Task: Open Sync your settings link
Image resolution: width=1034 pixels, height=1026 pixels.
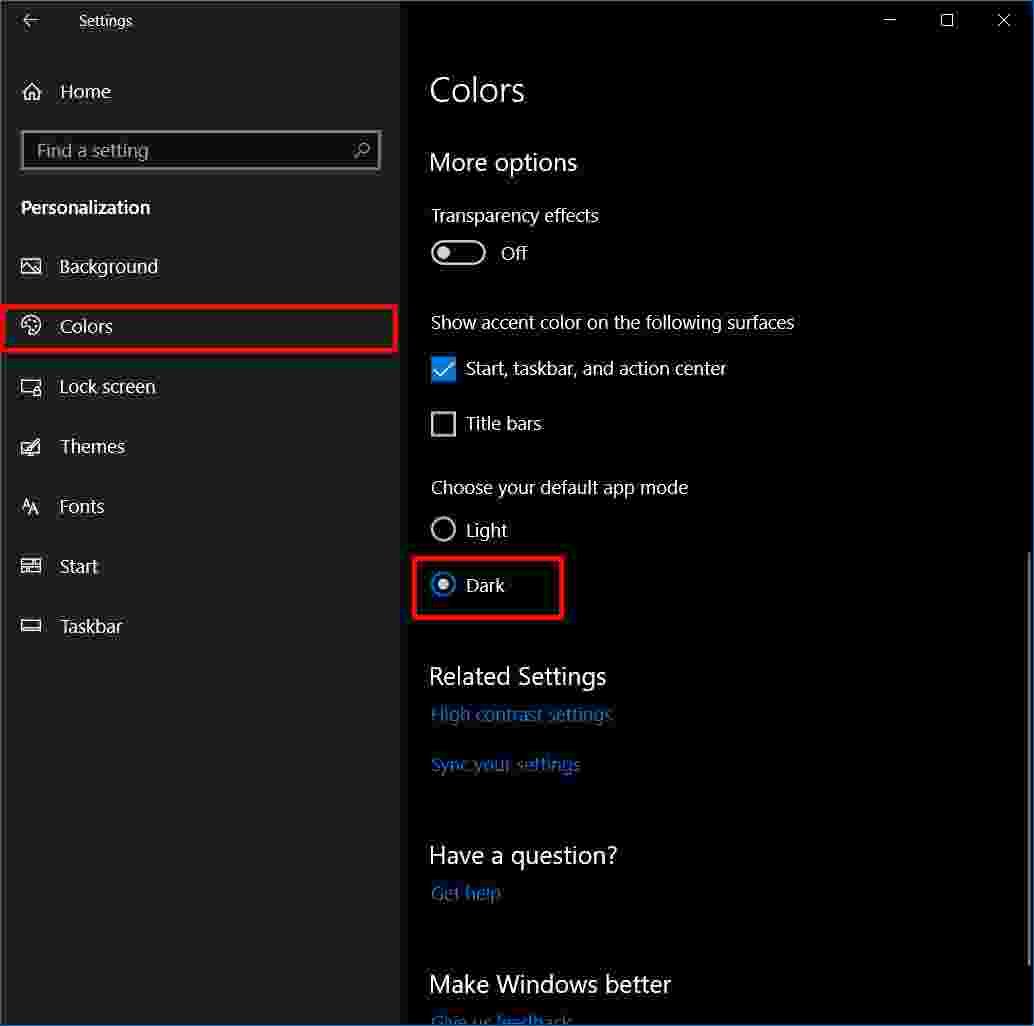Action: [x=505, y=764]
